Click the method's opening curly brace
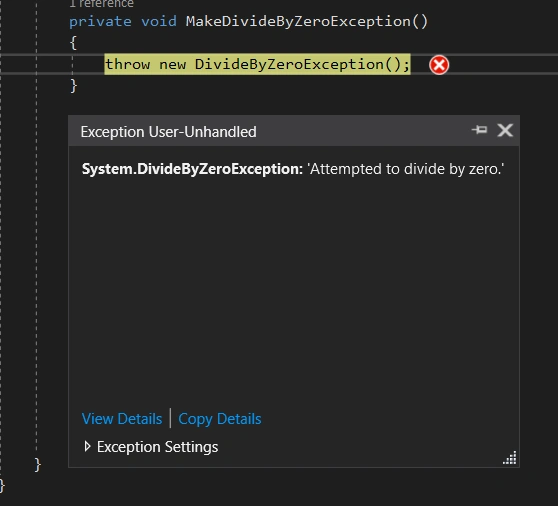Screen dimensions: 558x506 pos(73,43)
